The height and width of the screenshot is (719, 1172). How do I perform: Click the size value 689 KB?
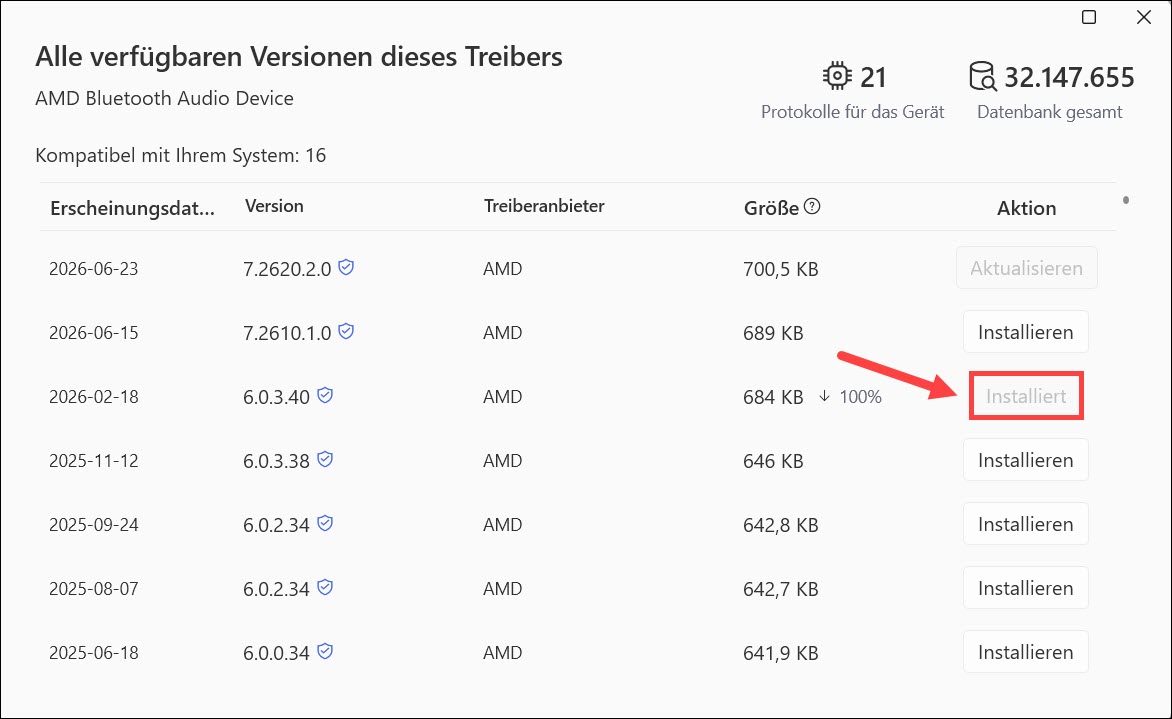tap(773, 333)
